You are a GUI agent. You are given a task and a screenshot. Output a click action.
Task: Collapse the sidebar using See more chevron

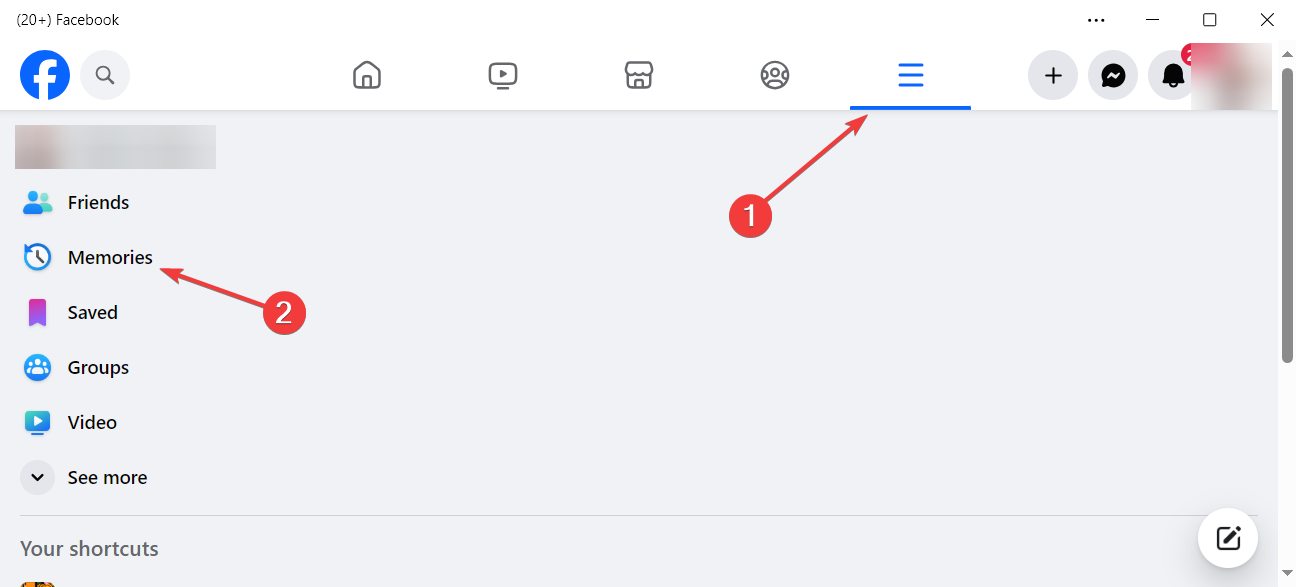pos(37,477)
